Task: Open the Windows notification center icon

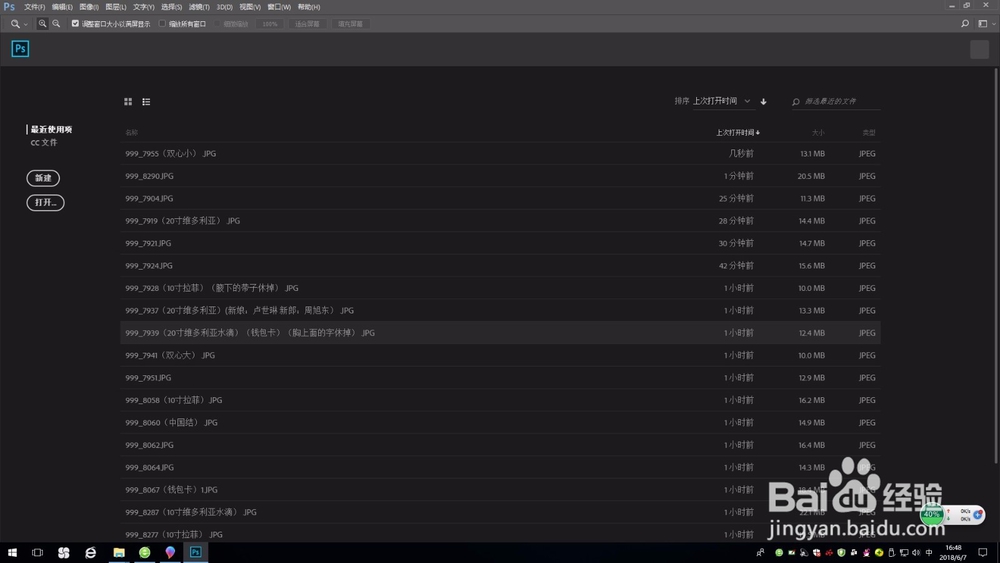Action: point(983,553)
